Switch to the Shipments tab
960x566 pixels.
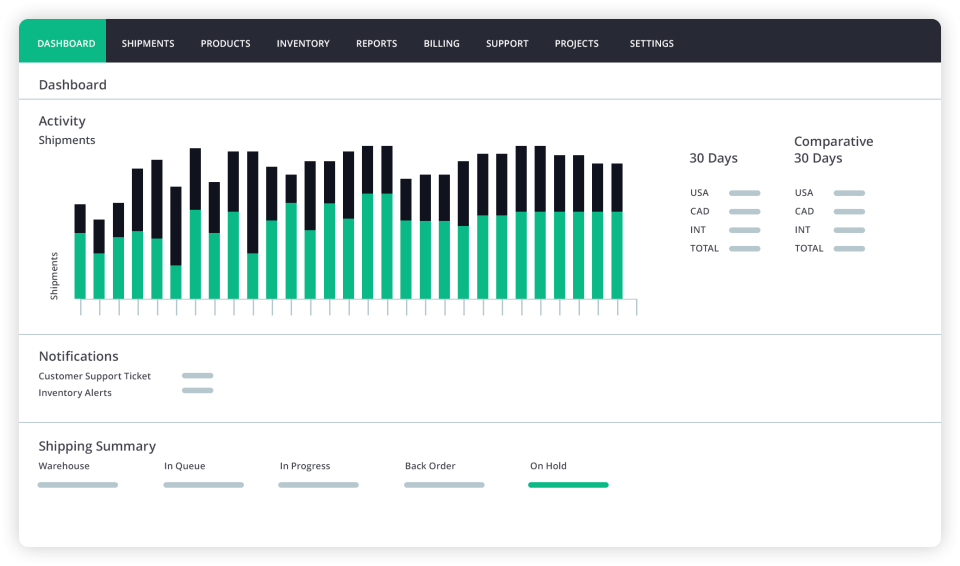pyautogui.click(x=148, y=43)
